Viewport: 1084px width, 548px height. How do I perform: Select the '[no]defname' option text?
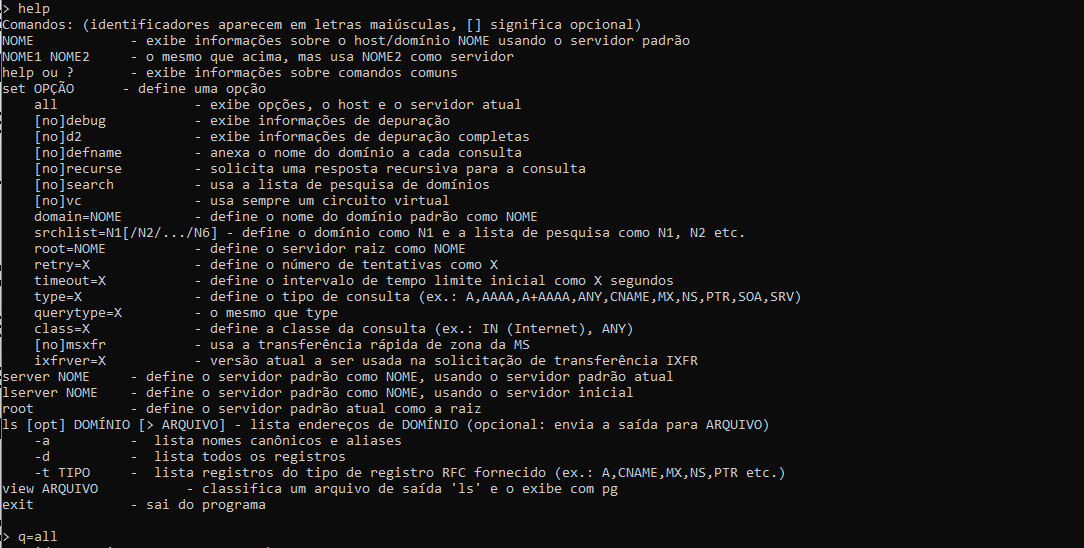click(x=78, y=152)
